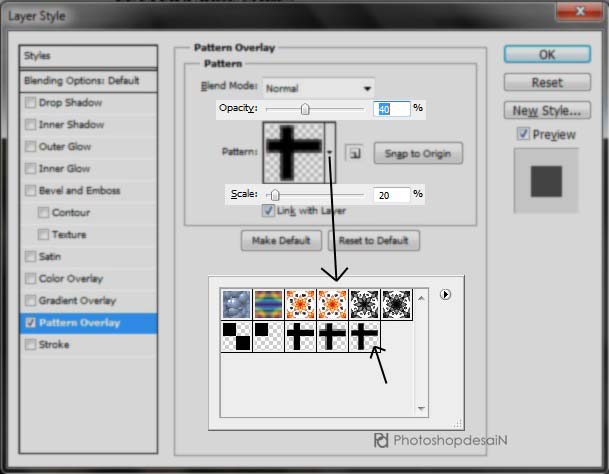This screenshot has width=609, height=474.
Task: Click the create new preset from pattern icon
Action: coord(354,153)
